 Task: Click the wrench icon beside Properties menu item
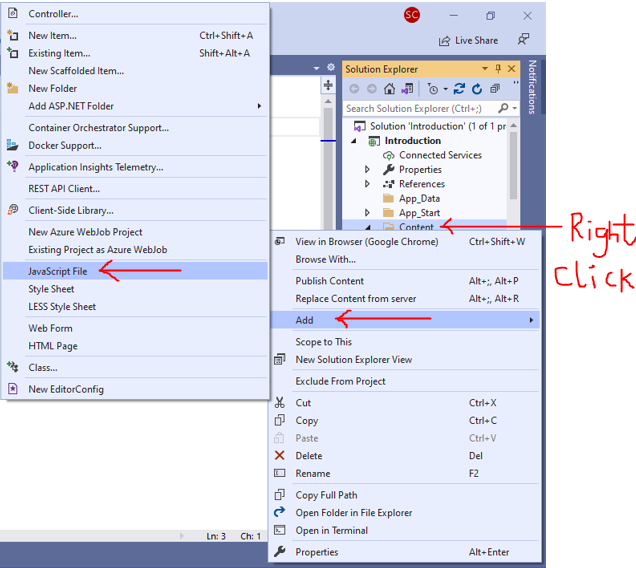click(x=279, y=551)
